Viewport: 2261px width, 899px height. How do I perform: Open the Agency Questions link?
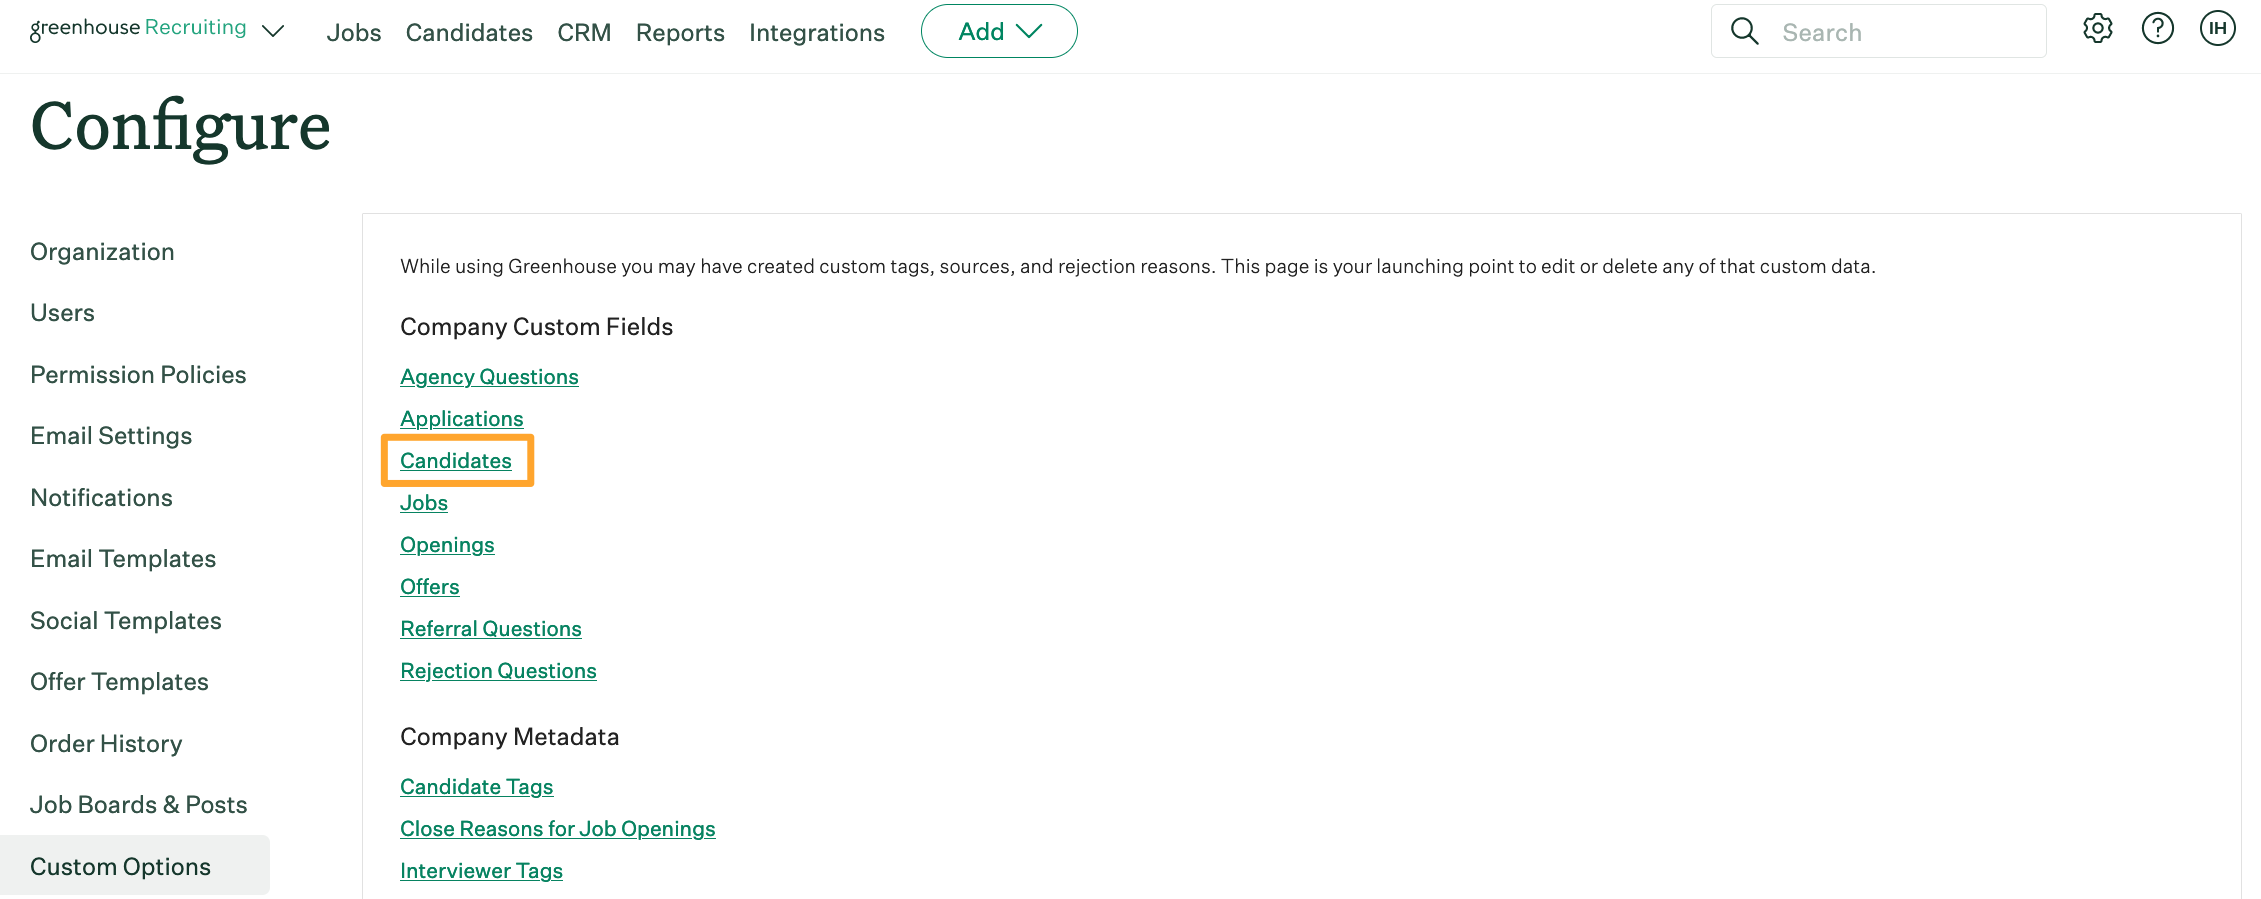tap(489, 377)
